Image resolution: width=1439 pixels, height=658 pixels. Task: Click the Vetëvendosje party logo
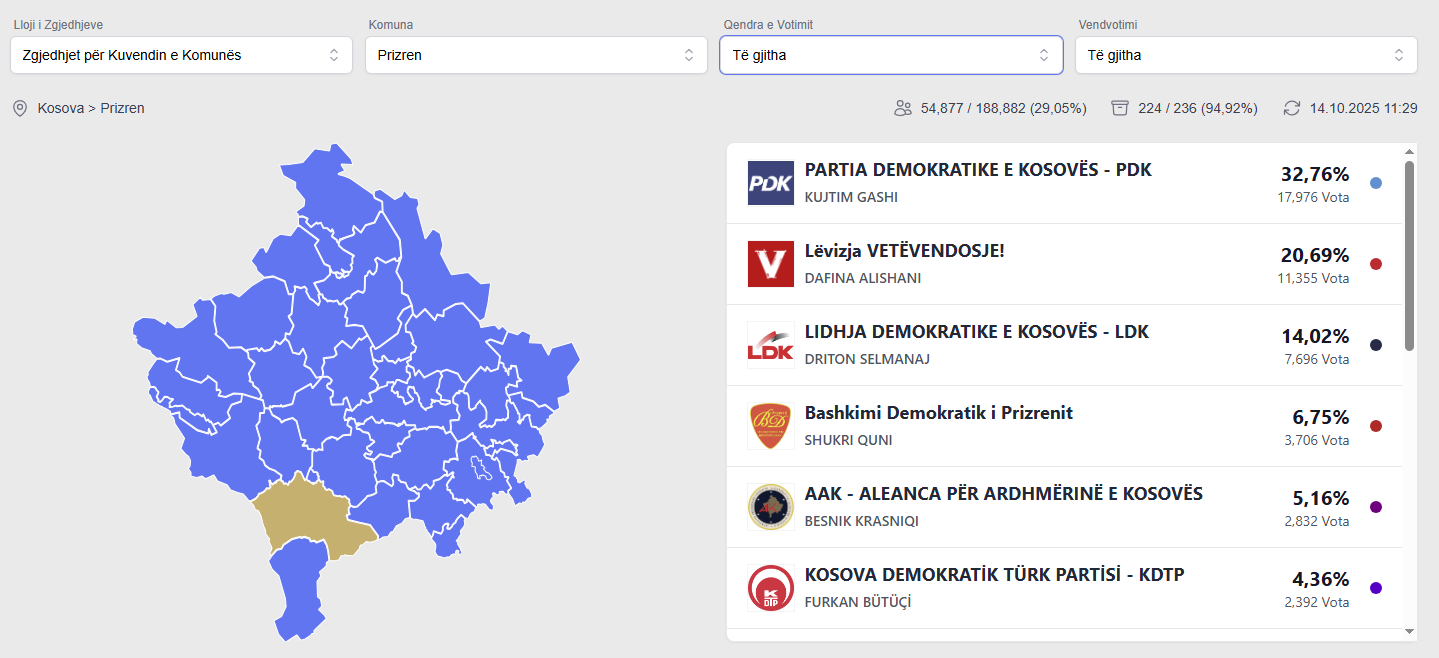[x=770, y=264]
